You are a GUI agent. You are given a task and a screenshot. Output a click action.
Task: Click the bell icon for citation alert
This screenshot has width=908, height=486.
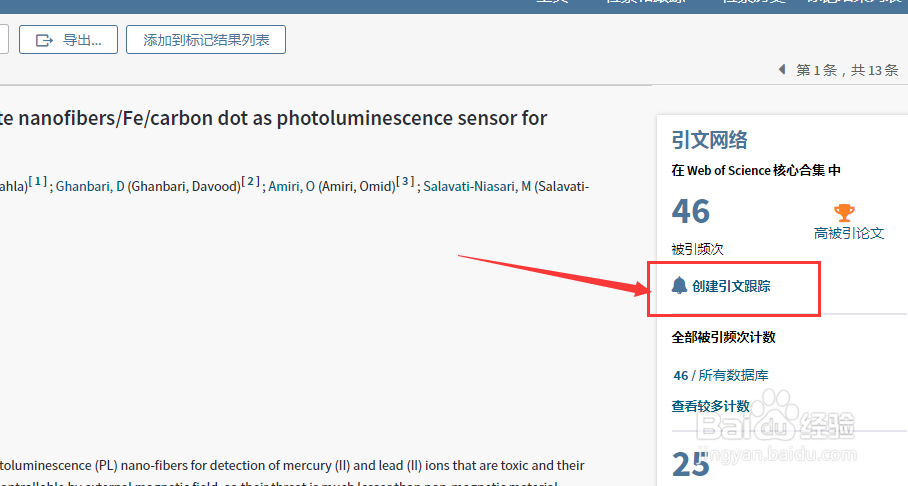pyautogui.click(x=680, y=286)
